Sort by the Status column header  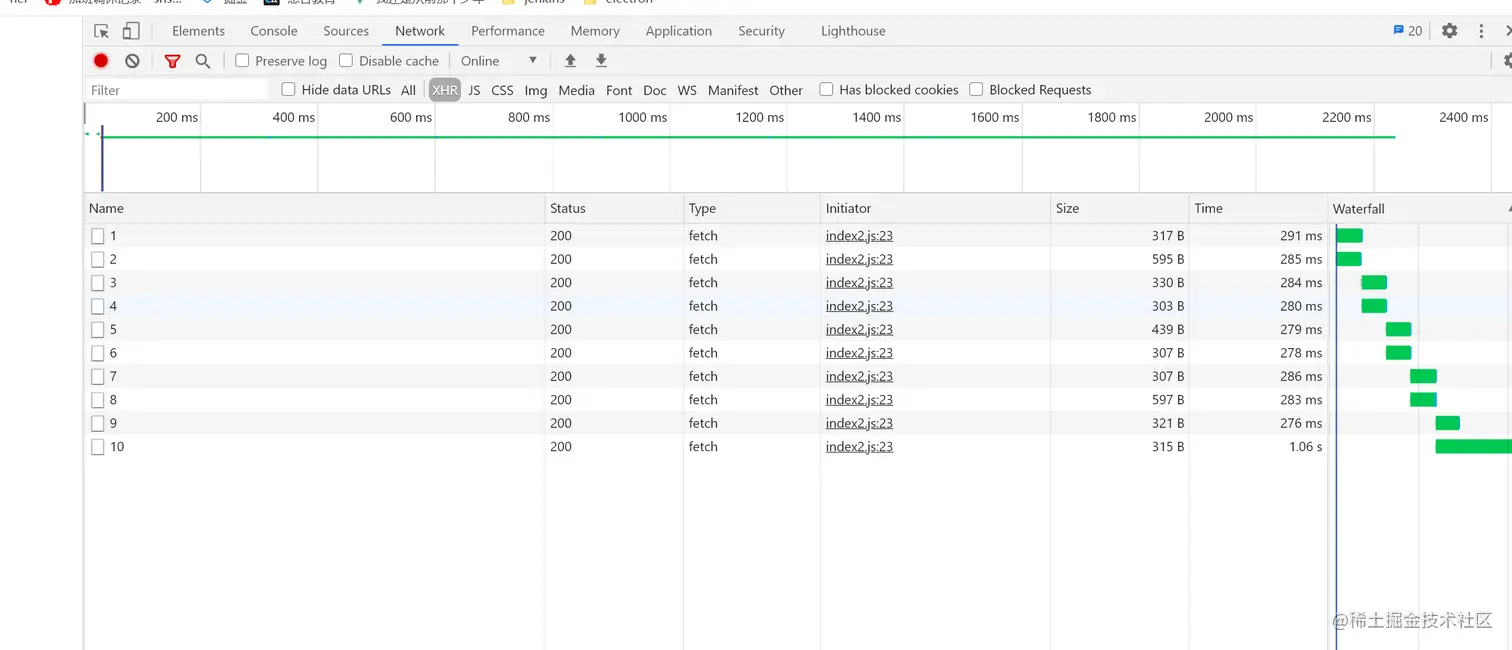614,208
